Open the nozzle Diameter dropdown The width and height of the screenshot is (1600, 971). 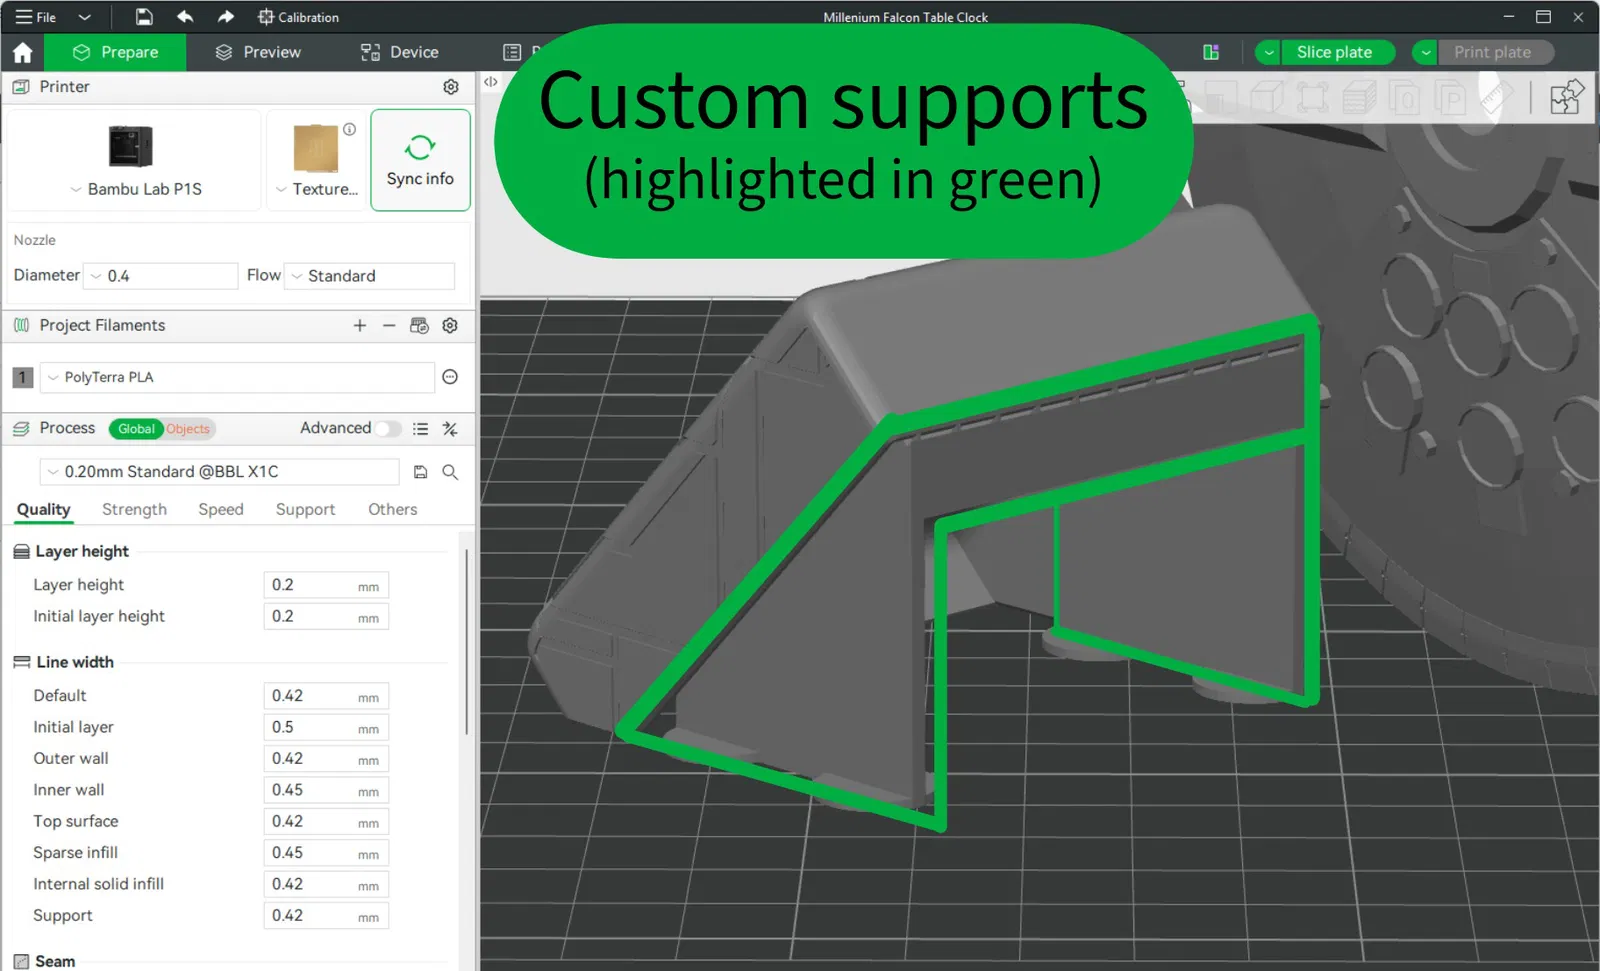coord(161,276)
